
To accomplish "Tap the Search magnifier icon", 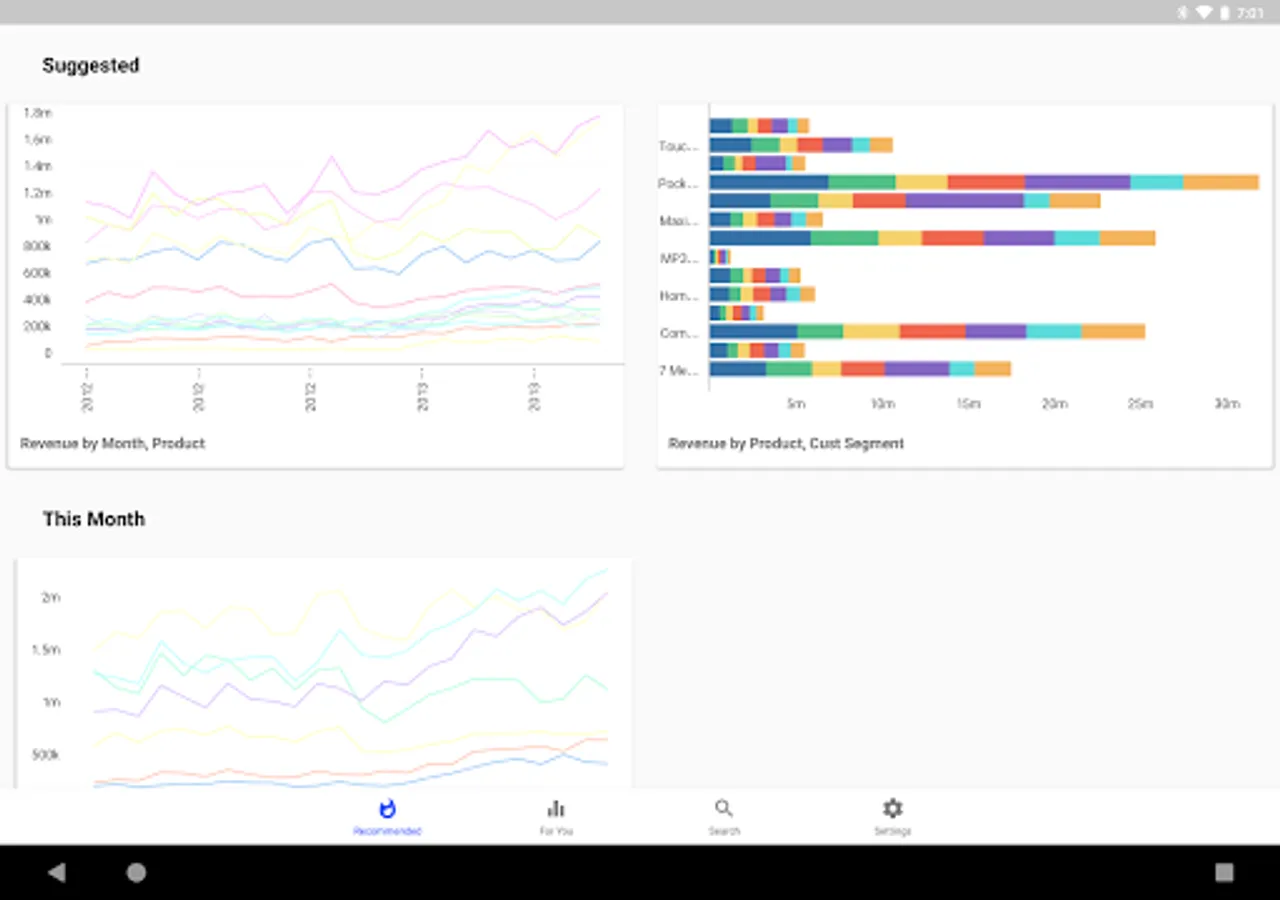I will 724,808.
